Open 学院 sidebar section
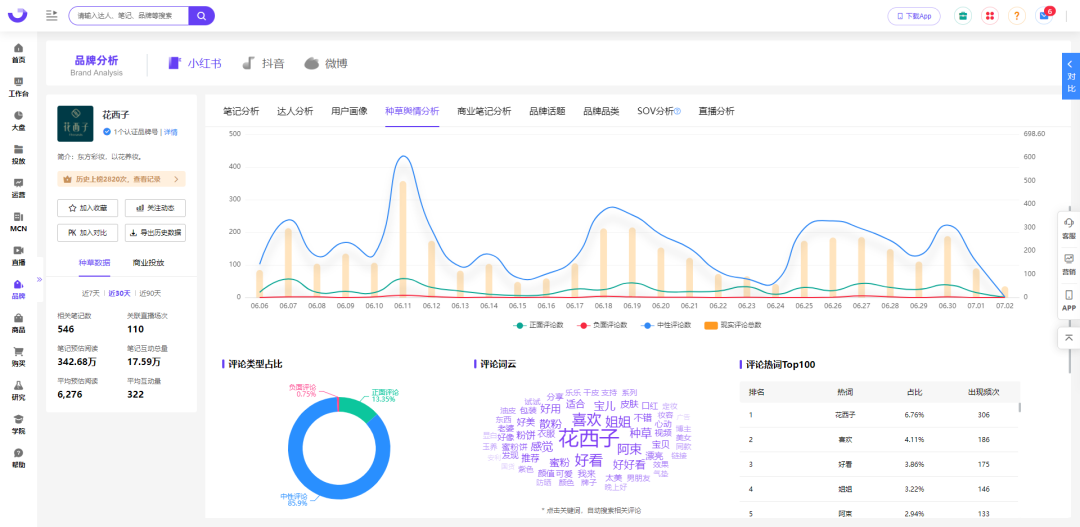 (x=19, y=424)
